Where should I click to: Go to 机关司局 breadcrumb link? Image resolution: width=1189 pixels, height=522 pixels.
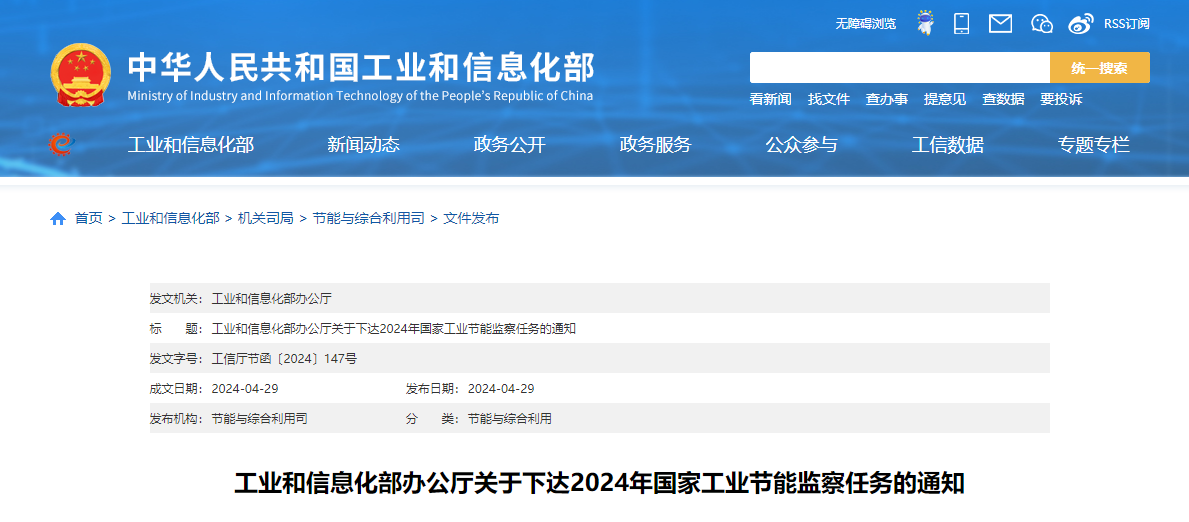(x=265, y=219)
